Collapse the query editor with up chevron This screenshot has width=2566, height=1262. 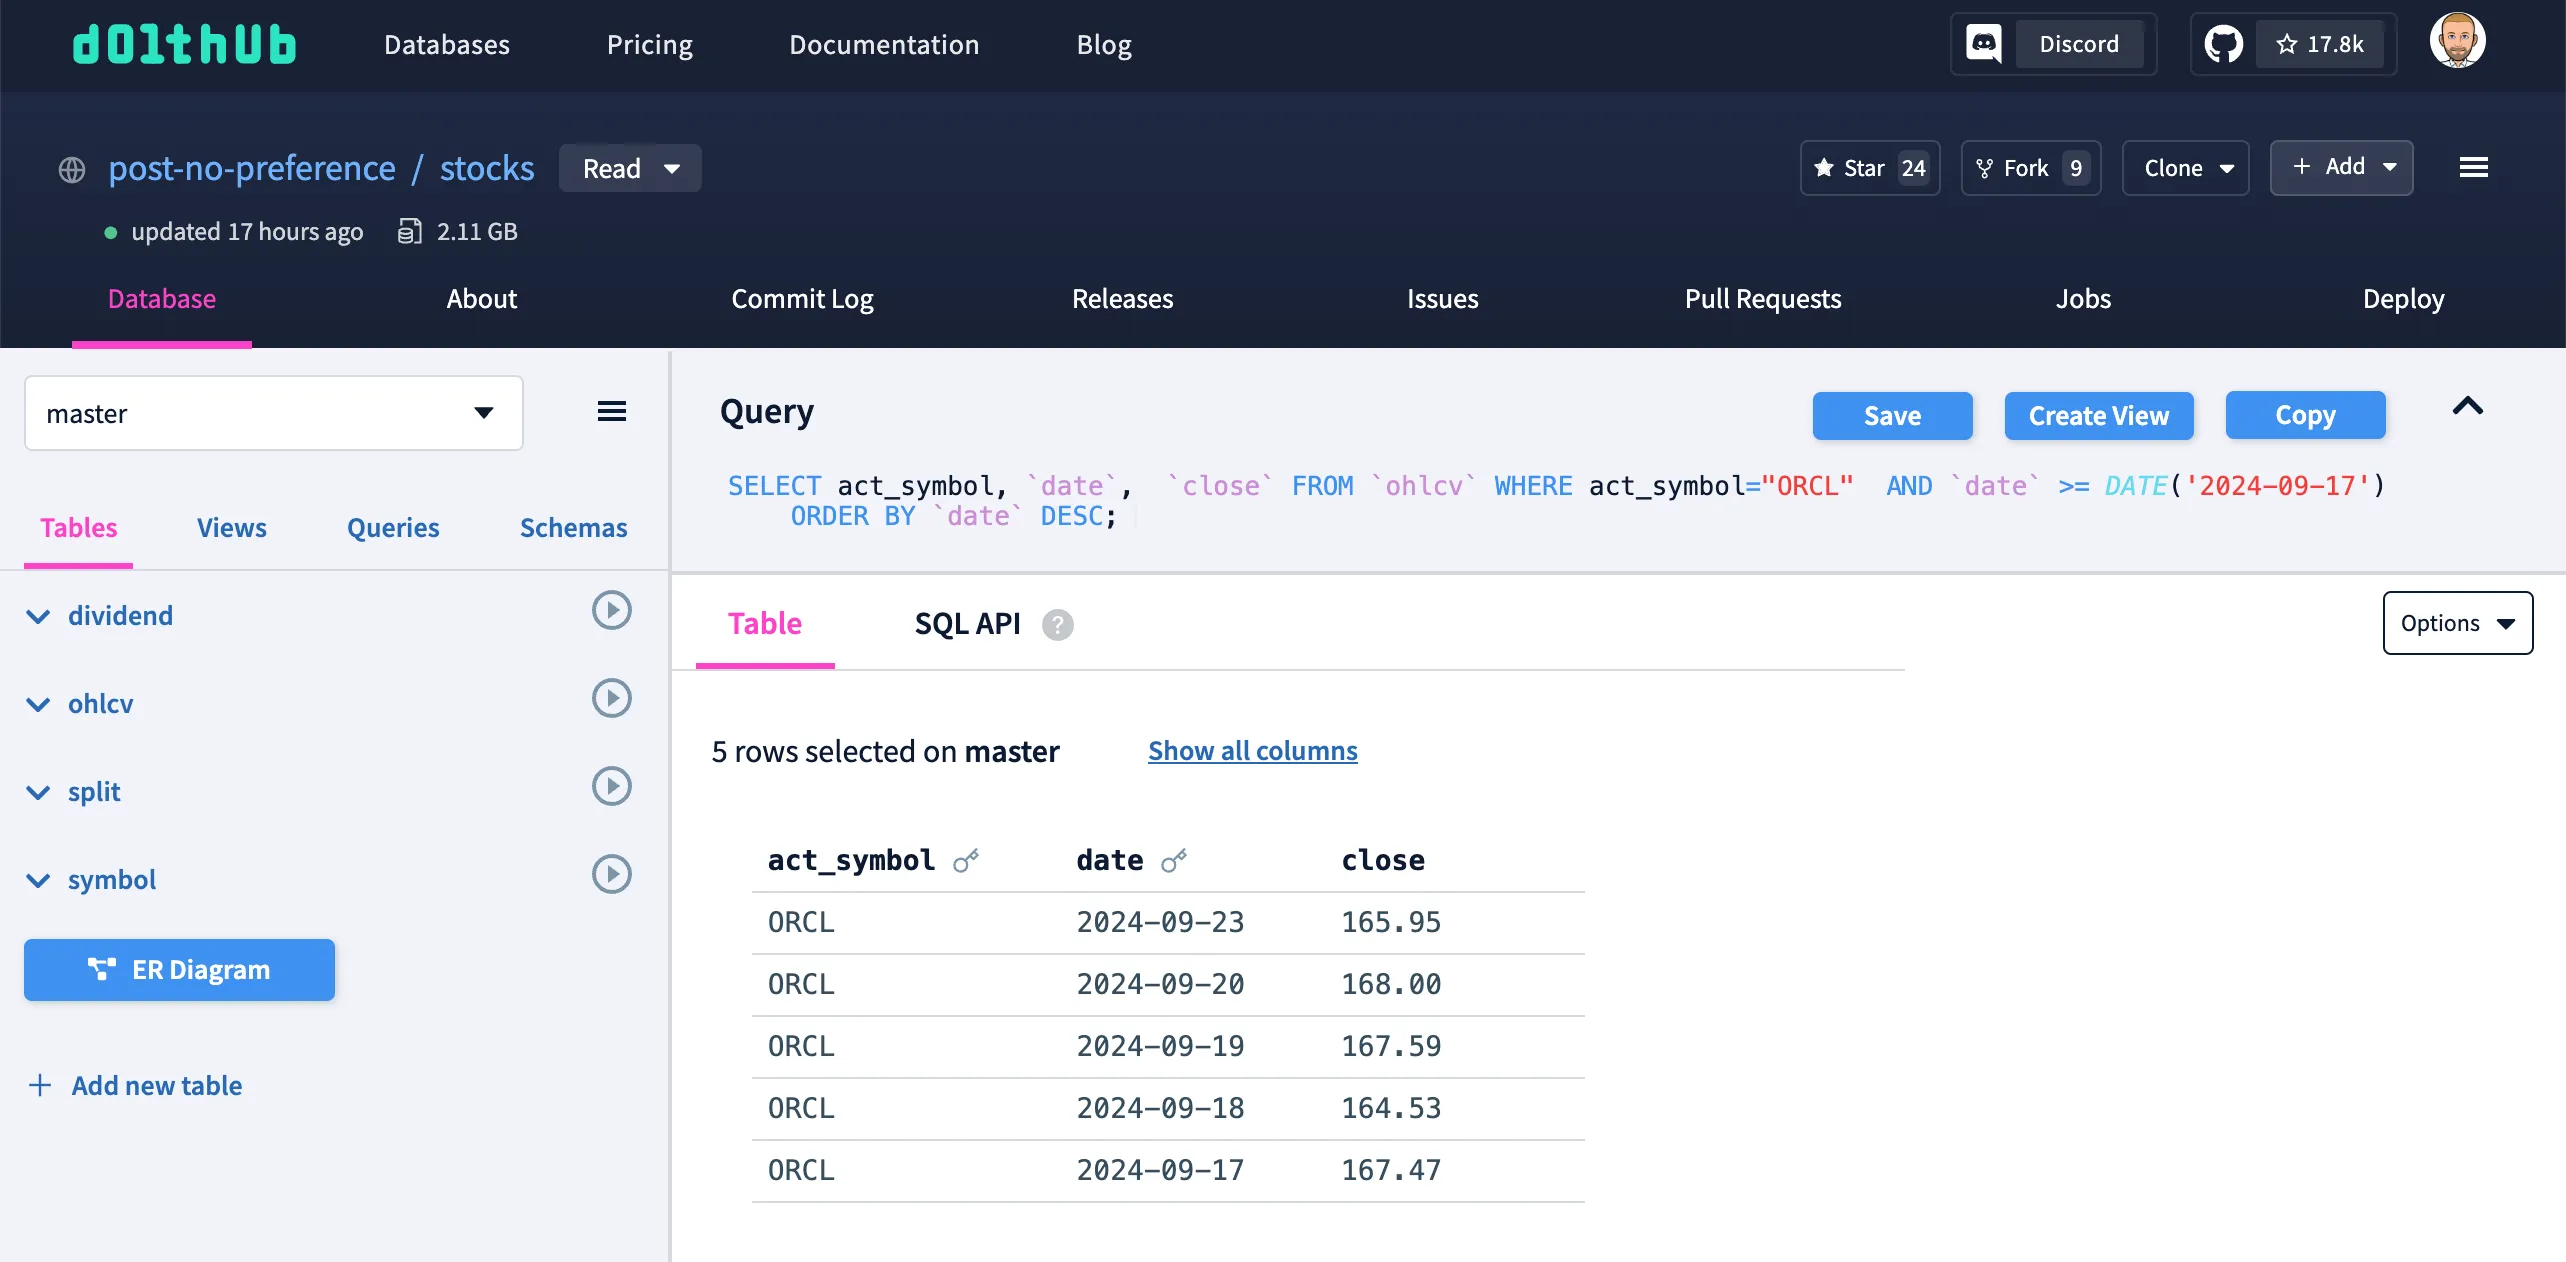pyautogui.click(x=2467, y=406)
